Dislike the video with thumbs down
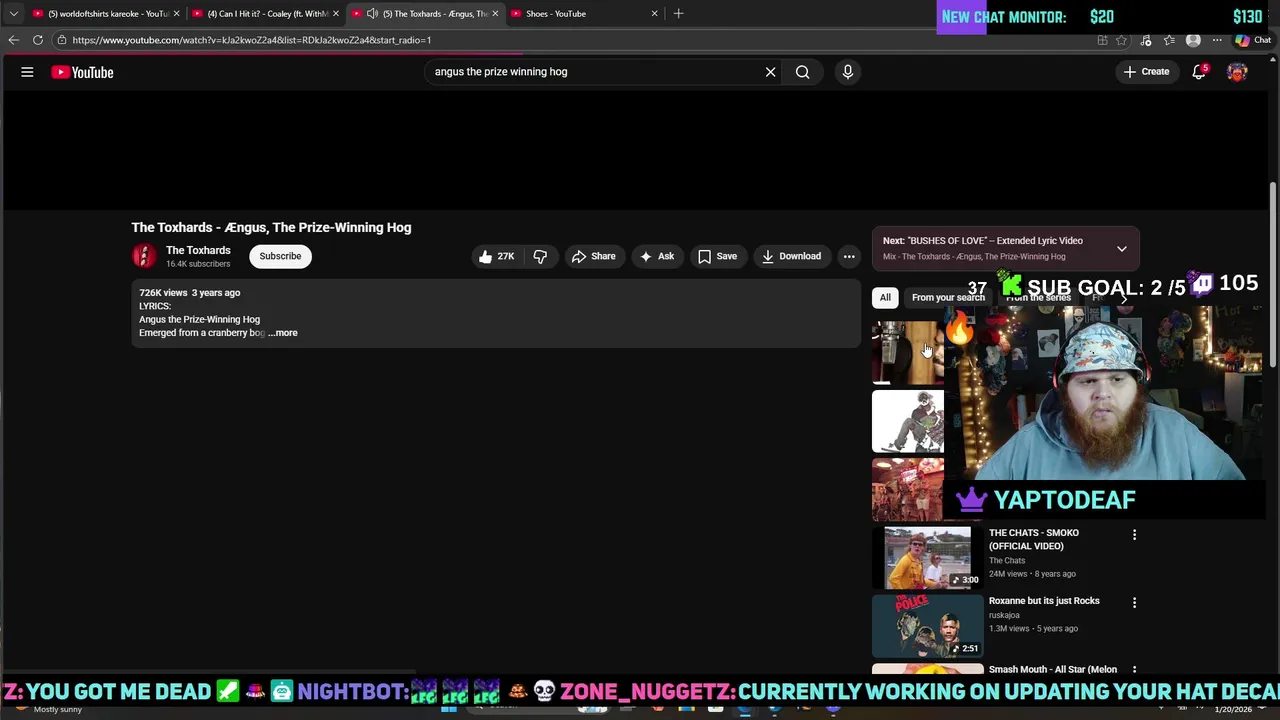The image size is (1280, 720). click(540, 256)
